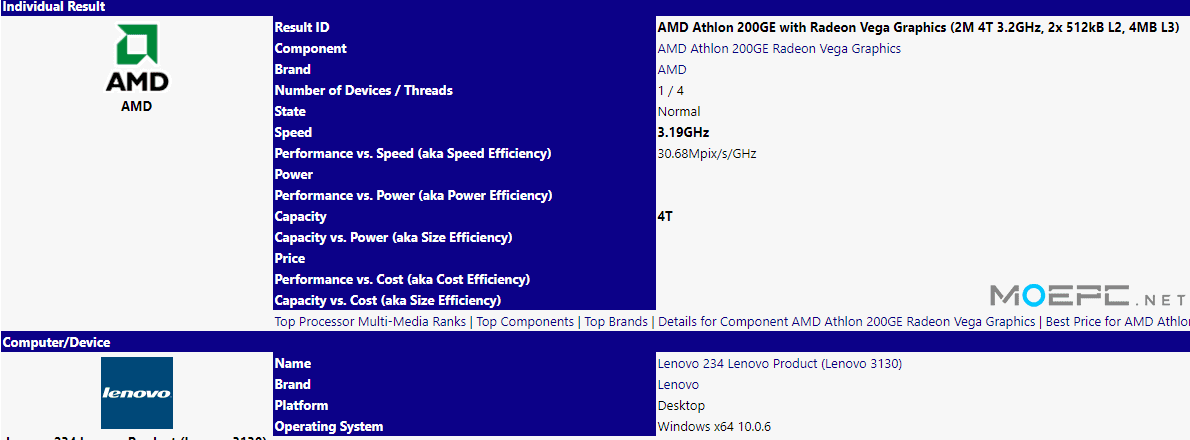Click the AMD caption under the logo
The height and width of the screenshot is (440, 1190).
[137, 106]
